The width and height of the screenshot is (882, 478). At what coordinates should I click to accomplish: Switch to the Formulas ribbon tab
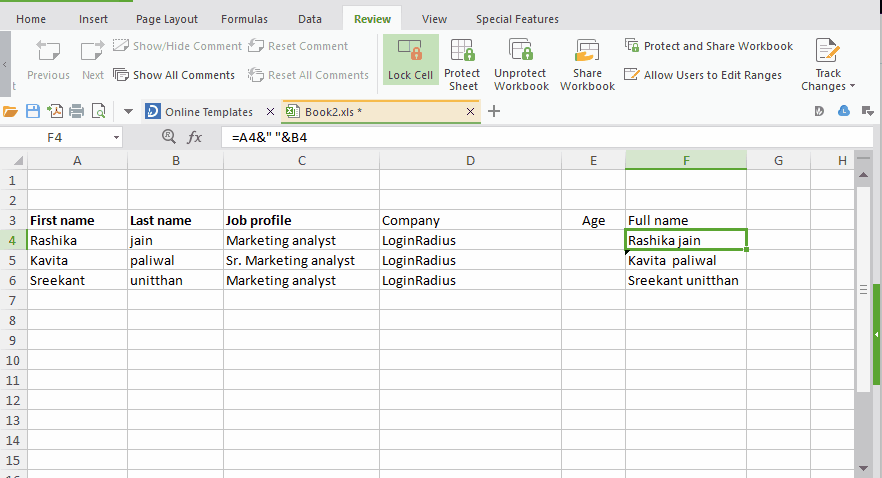[244, 19]
